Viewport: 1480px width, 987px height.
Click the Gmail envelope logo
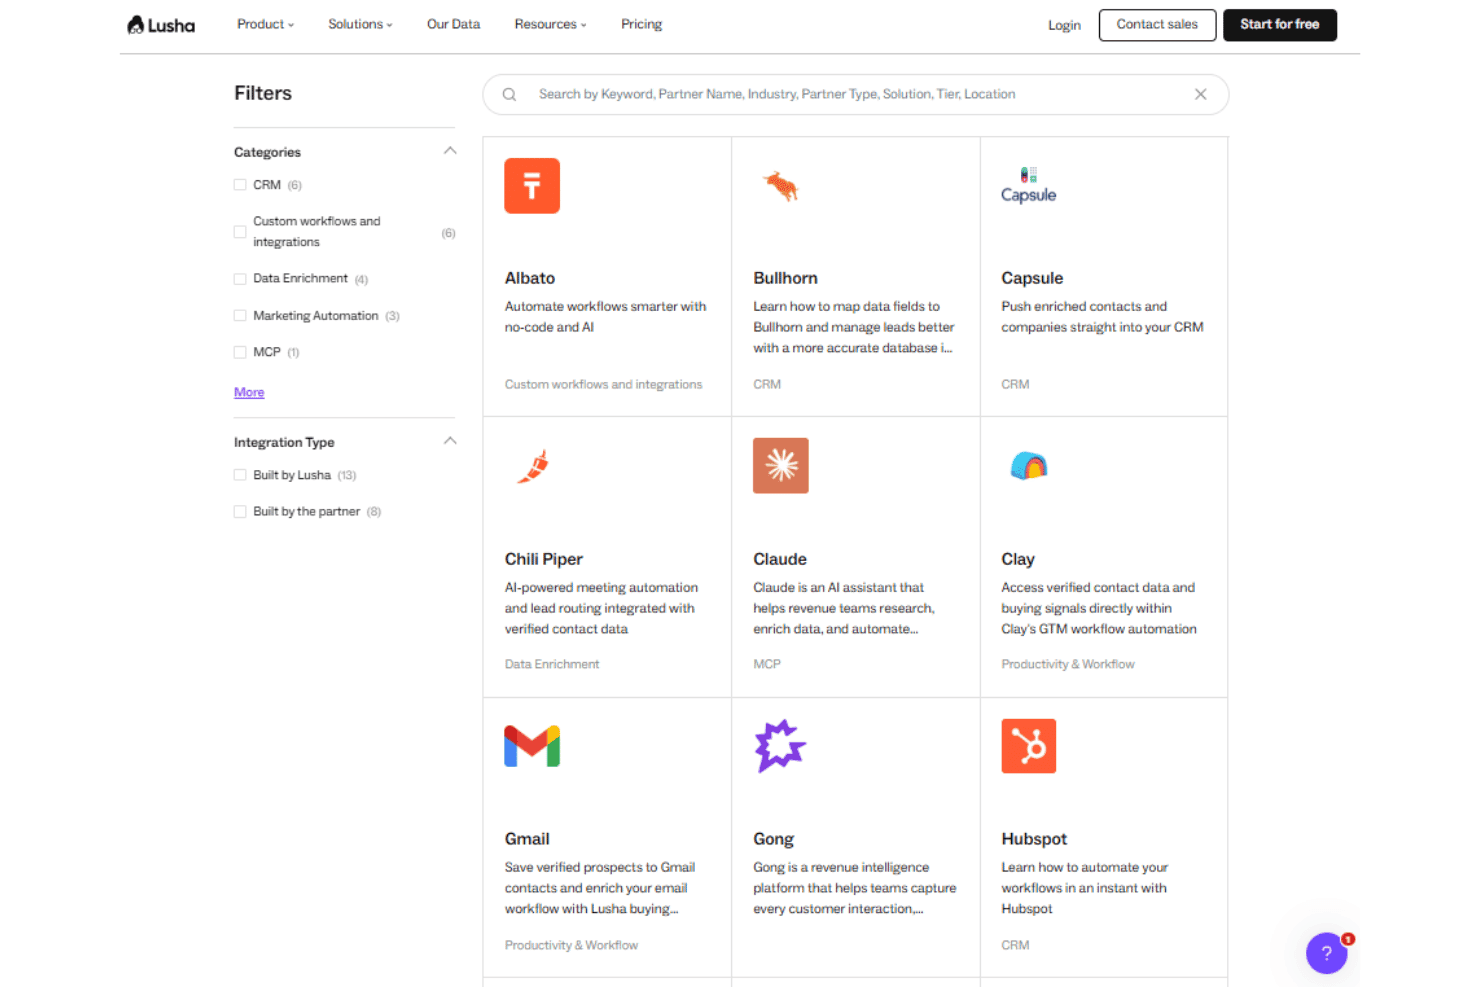click(x=532, y=746)
